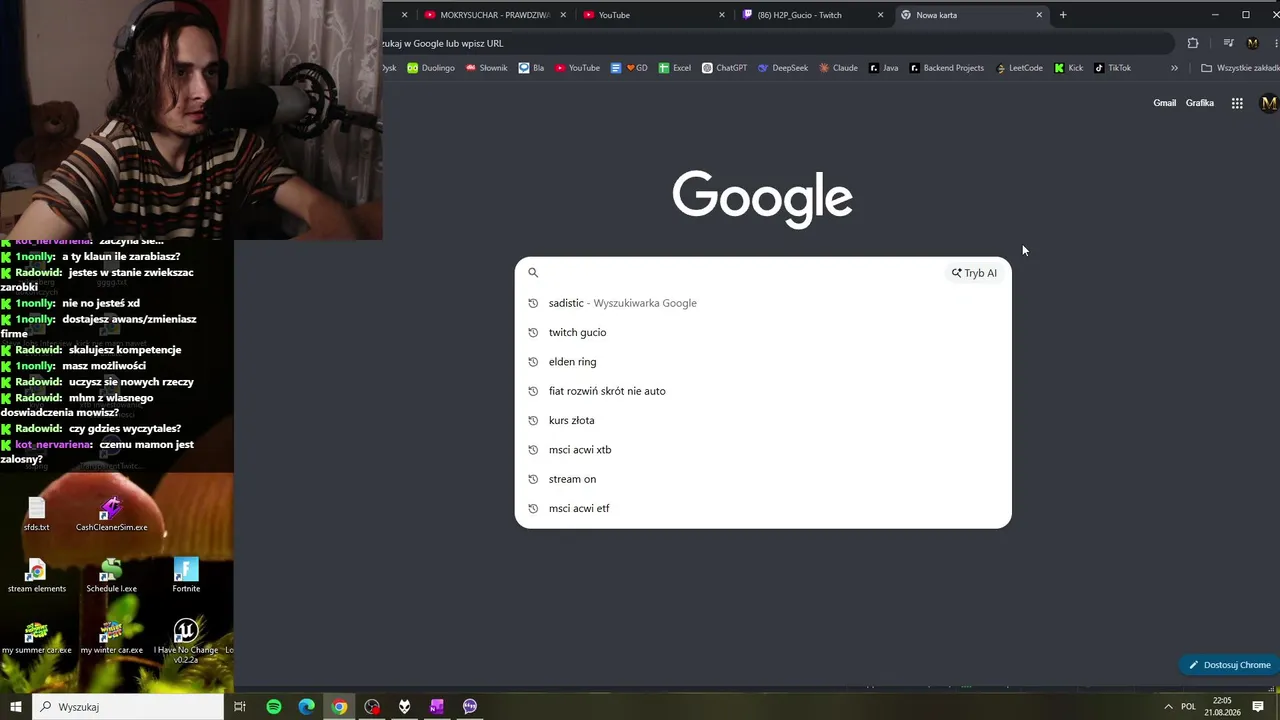Open the Grafika images link
Viewport: 1280px width, 720px height.
coord(1200,103)
